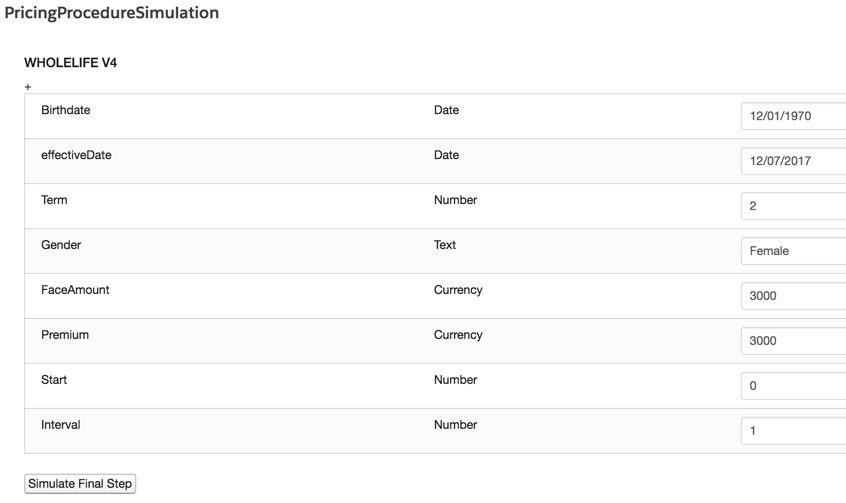This screenshot has height=503, width=846.
Task: Select the effectiveDate input showing 12/07/2017
Action: click(793, 161)
